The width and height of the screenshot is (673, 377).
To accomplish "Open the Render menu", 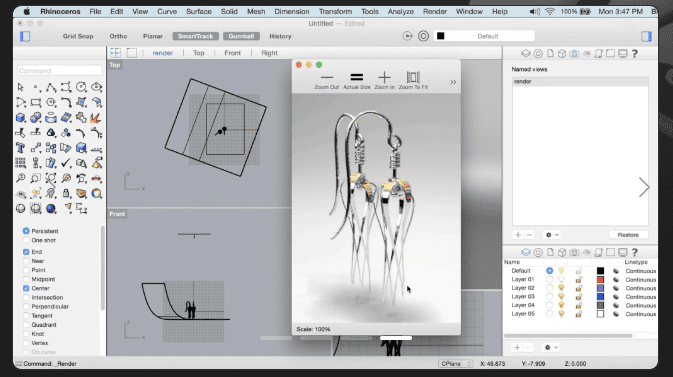I will (x=435, y=12).
